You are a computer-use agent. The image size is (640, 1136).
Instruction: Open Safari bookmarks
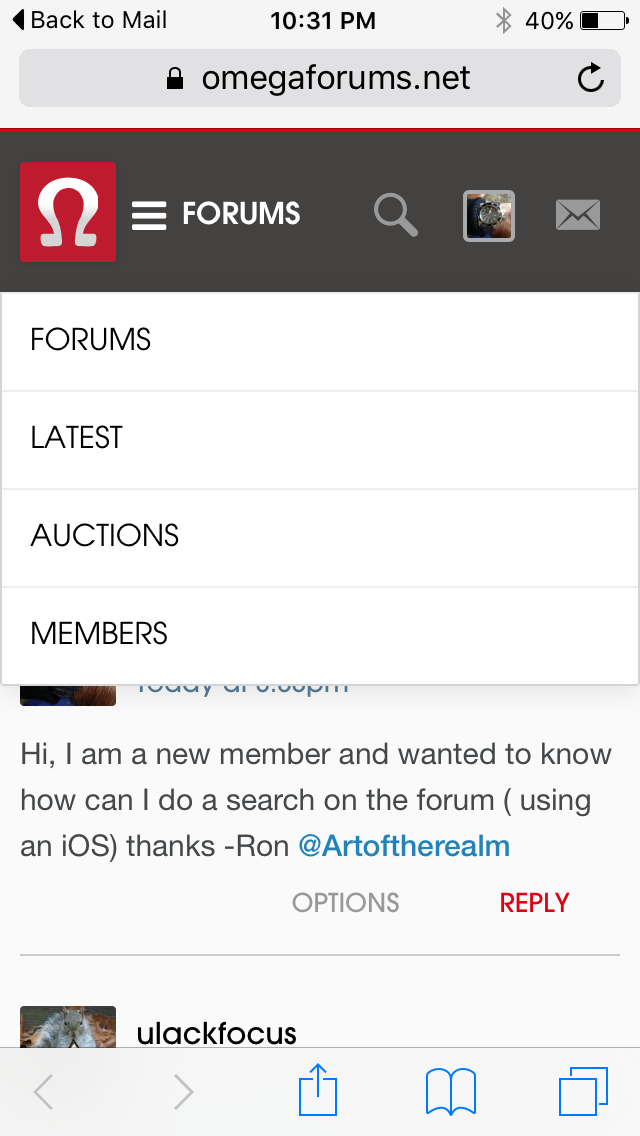point(450,1091)
